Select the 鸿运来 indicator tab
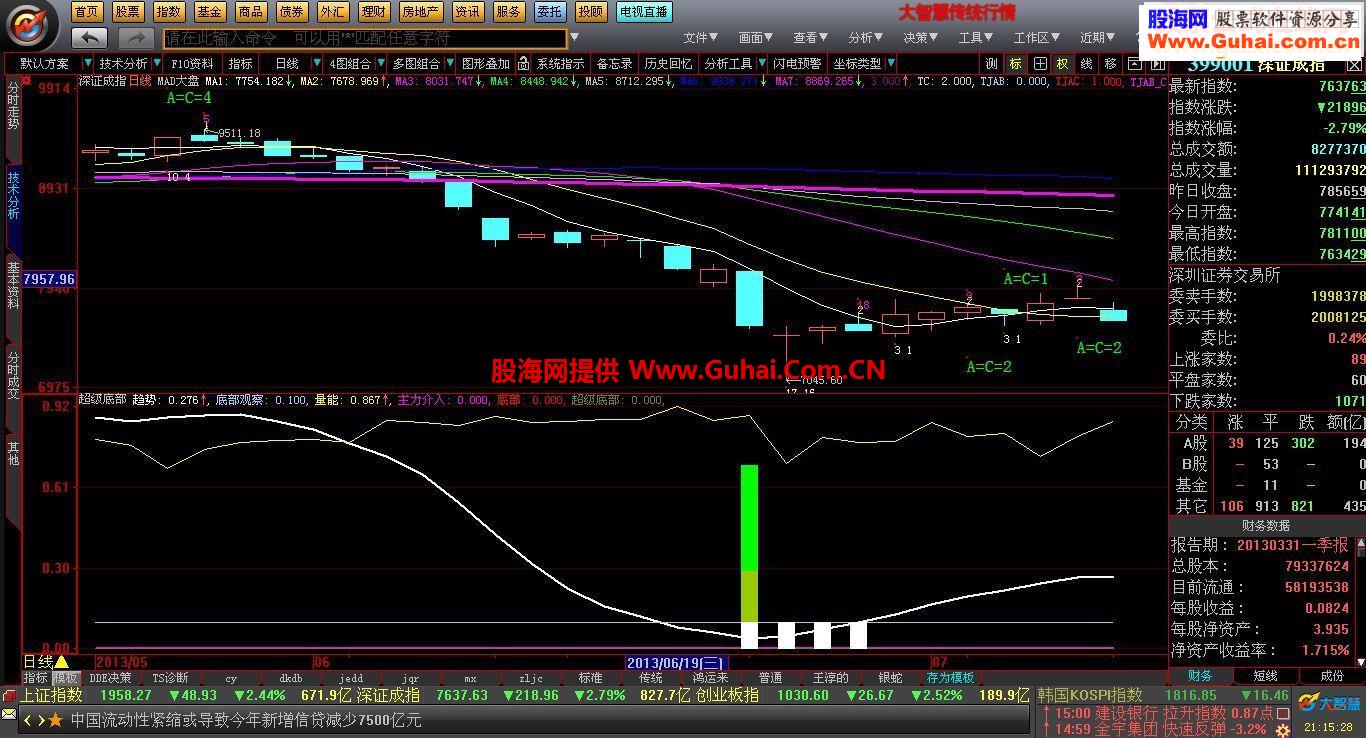 (x=710, y=677)
